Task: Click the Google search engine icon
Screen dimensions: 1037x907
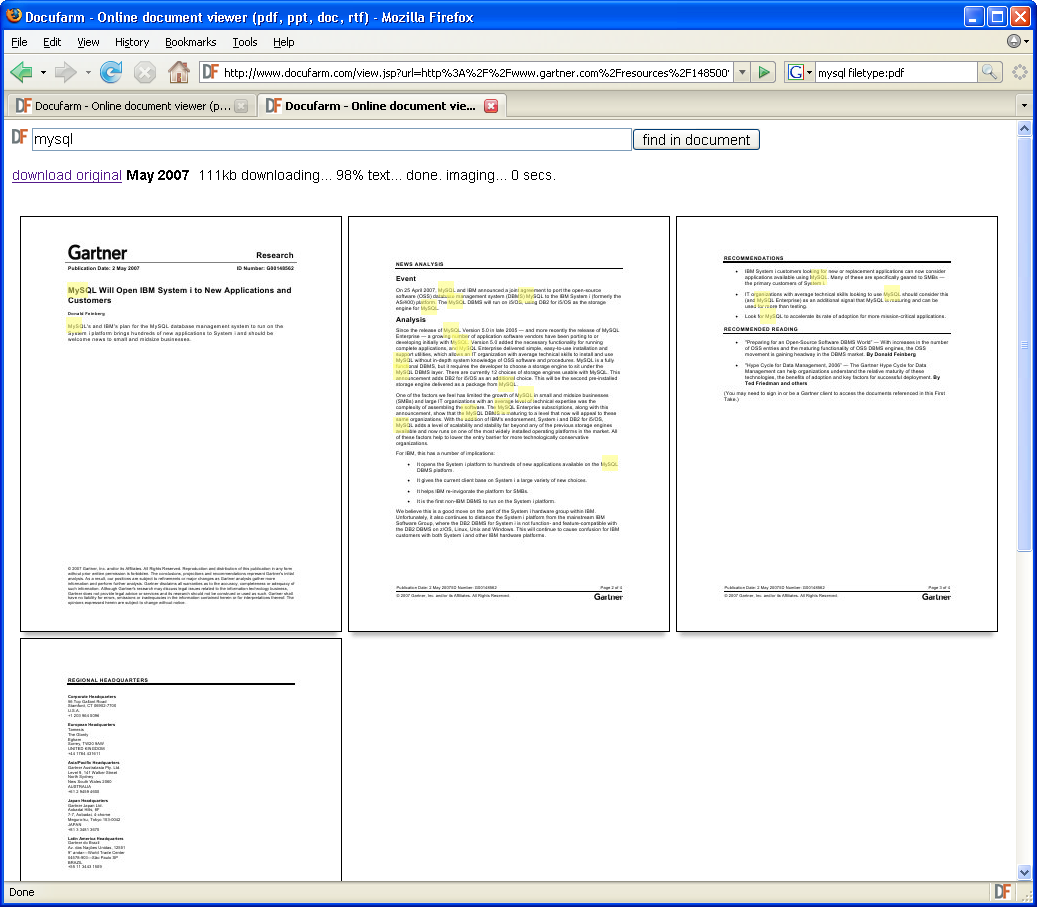Action: [x=796, y=72]
